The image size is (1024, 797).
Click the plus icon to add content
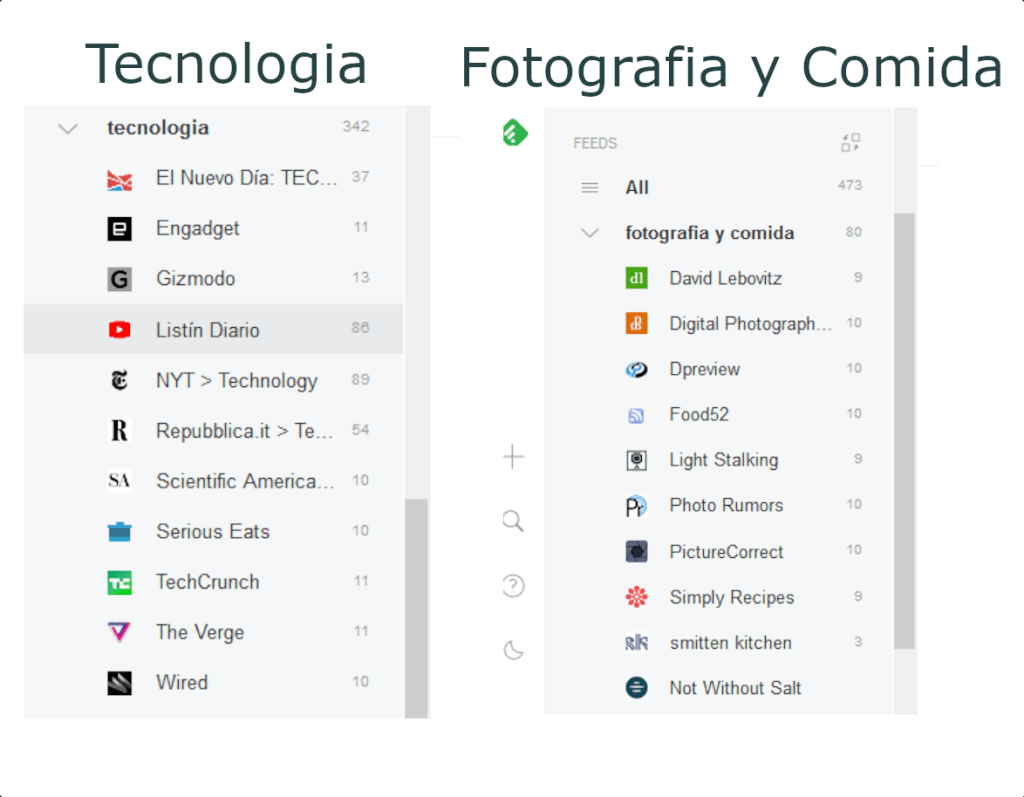pyautogui.click(x=513, y=458)
